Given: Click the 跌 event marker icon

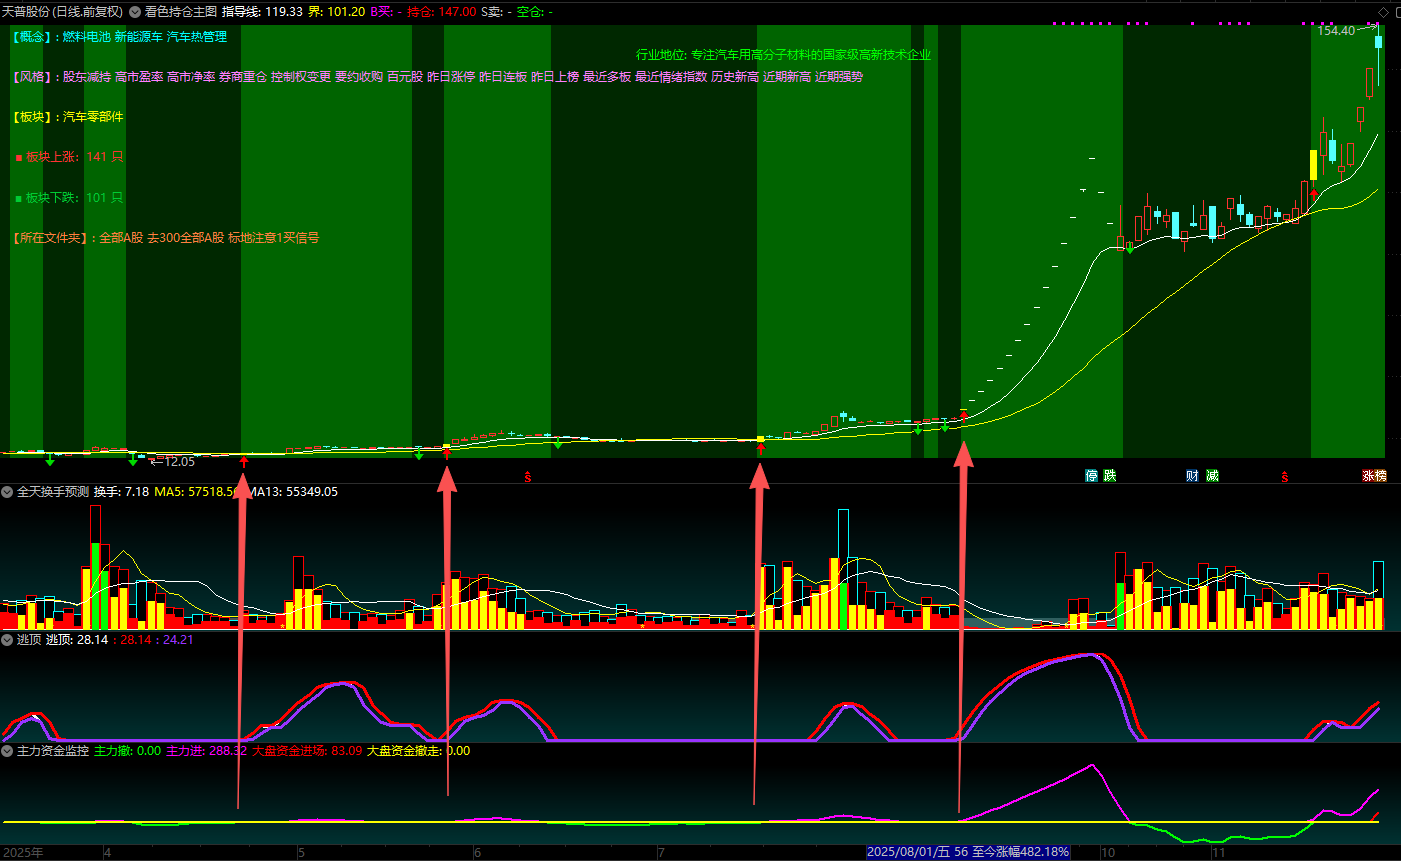Looking at the screenshot, I should click(1109, 476).
